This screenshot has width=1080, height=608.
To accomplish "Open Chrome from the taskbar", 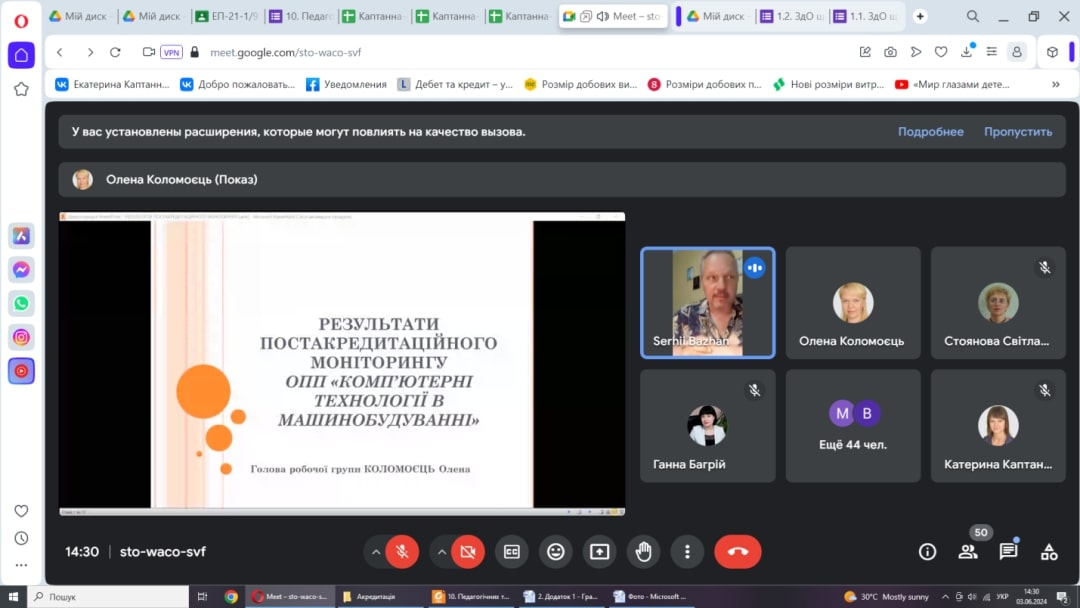I will pyautogui.click(x=231, y=596).
